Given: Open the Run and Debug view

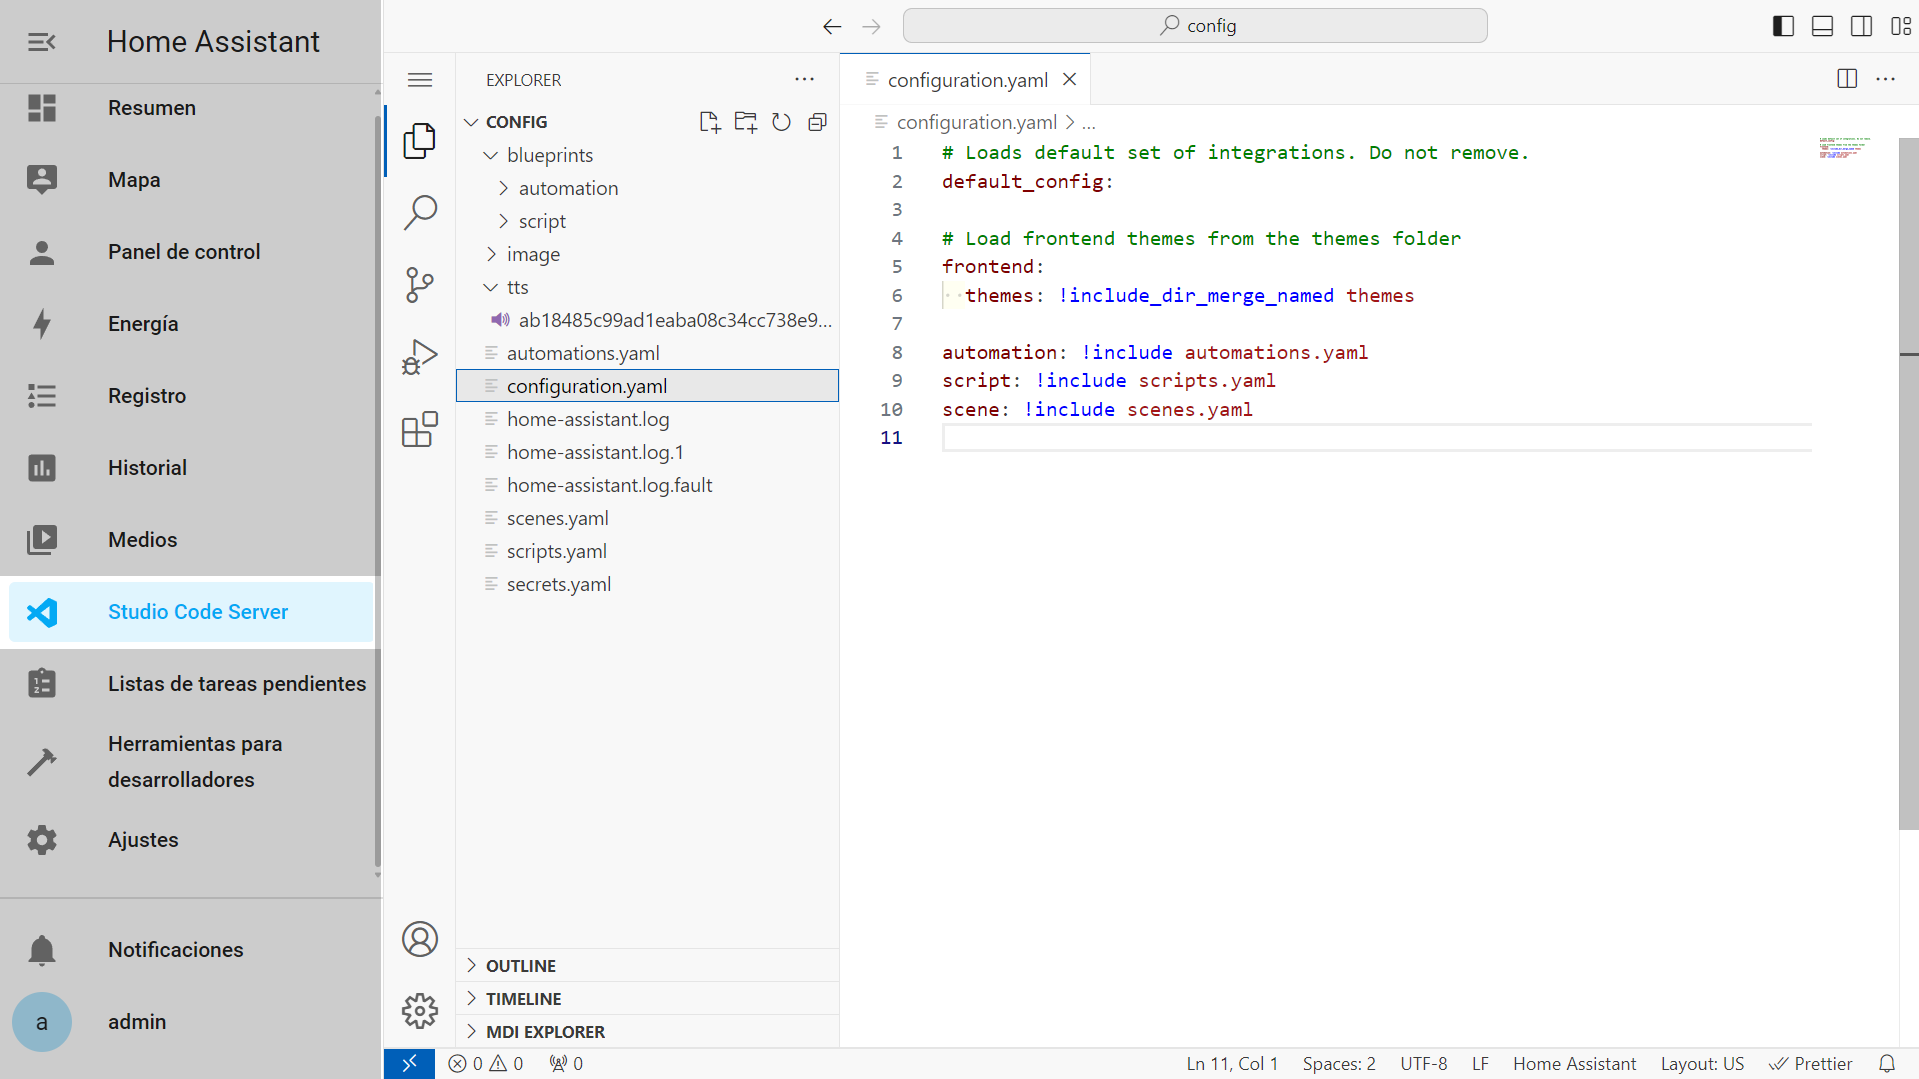Looking at the screenshot, I should pos(420,356).
